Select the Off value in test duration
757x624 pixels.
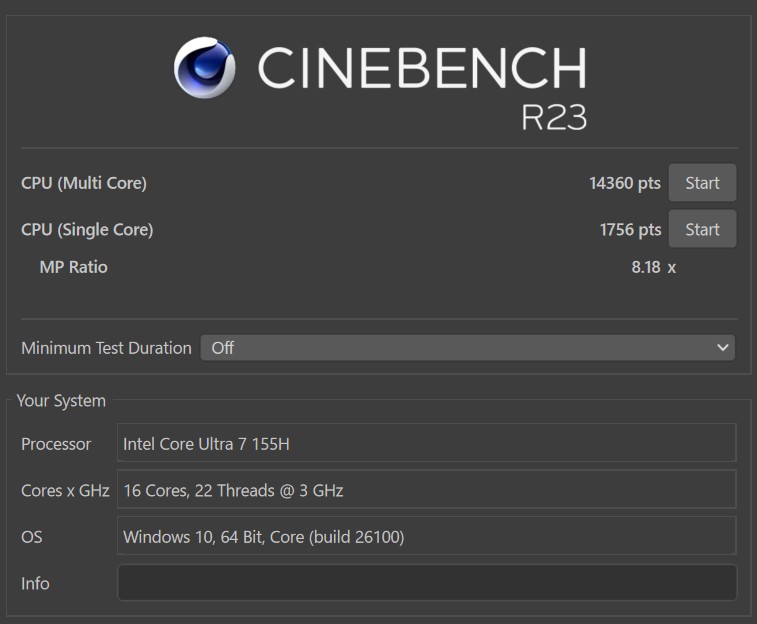[223, 347]
